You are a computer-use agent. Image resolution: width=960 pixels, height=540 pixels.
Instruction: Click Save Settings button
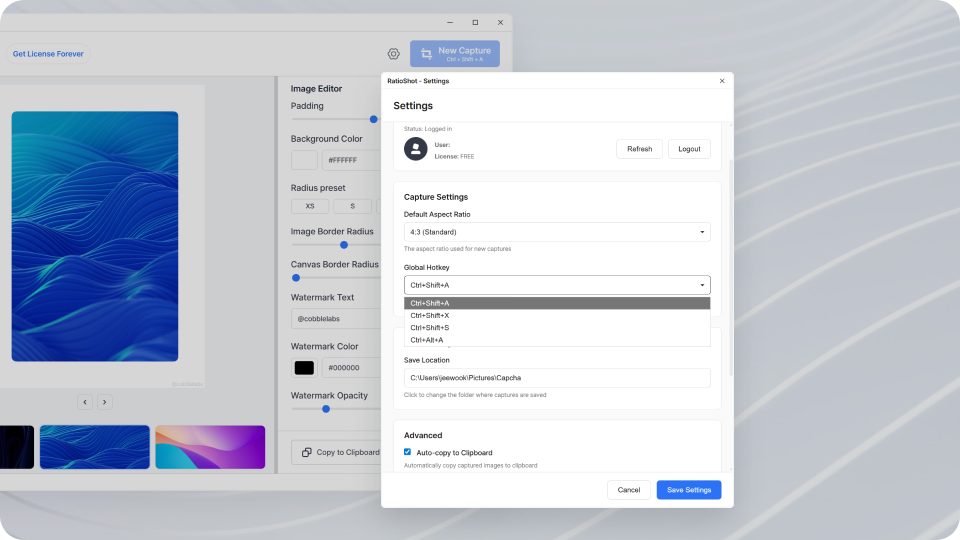pos(689,490)
